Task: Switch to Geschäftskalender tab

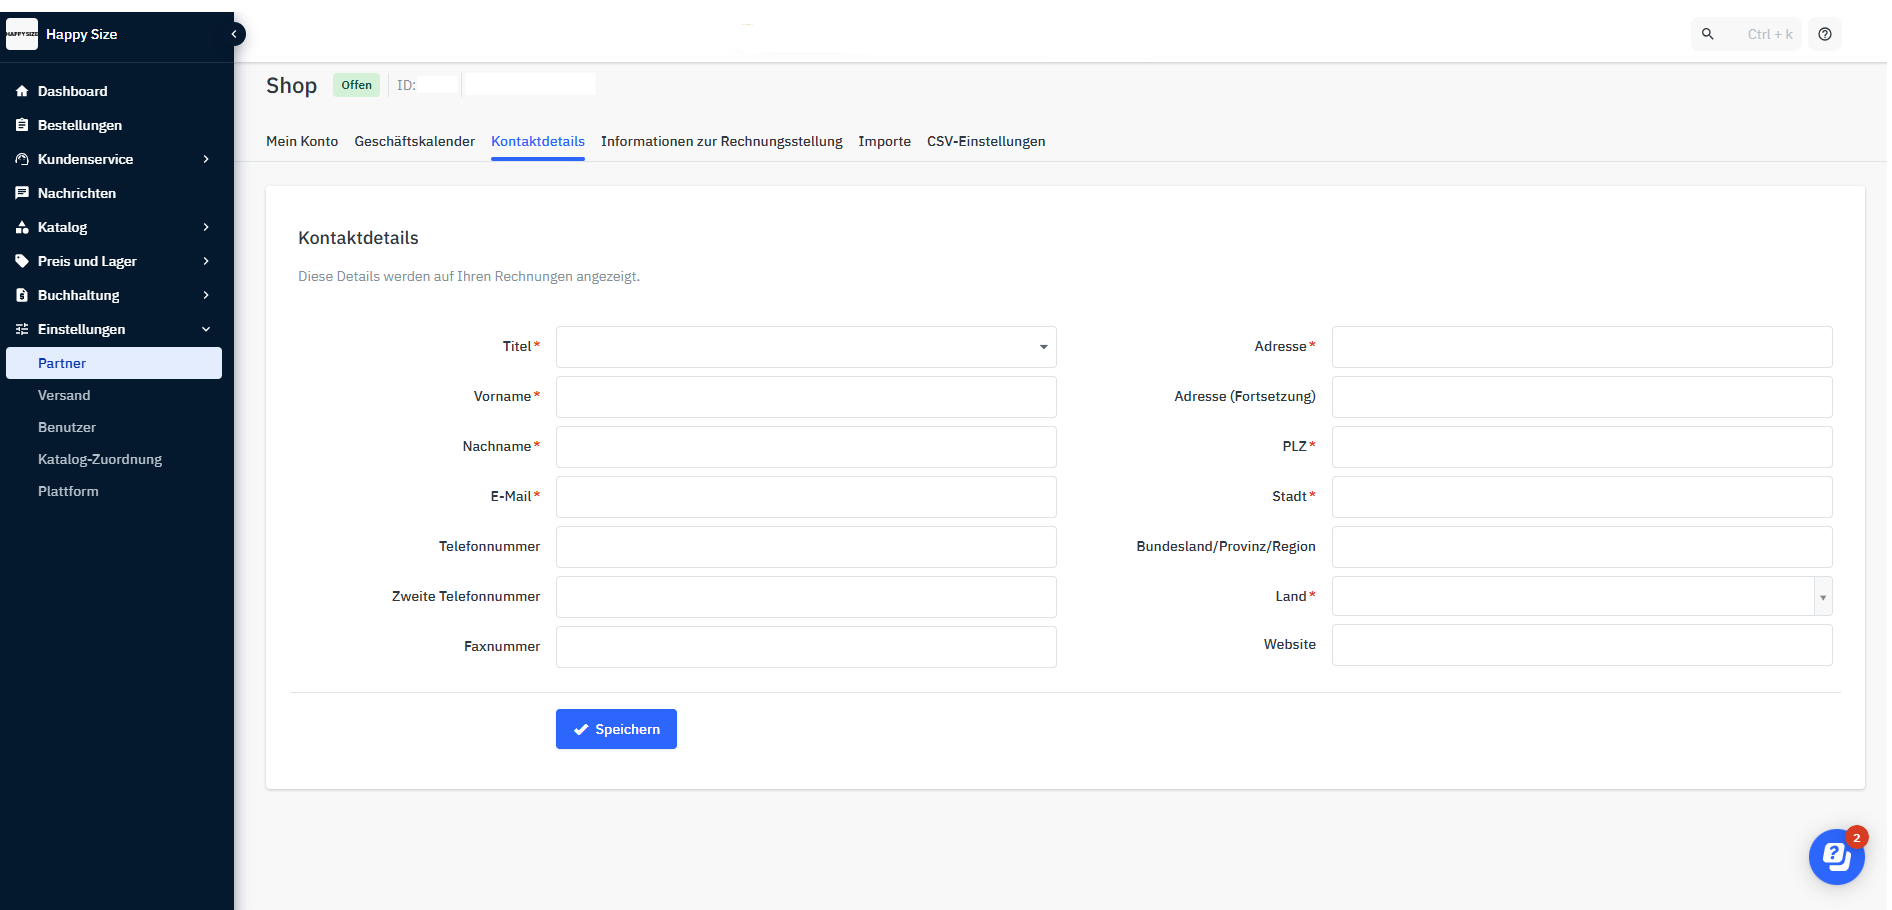Action: point(414,141)
